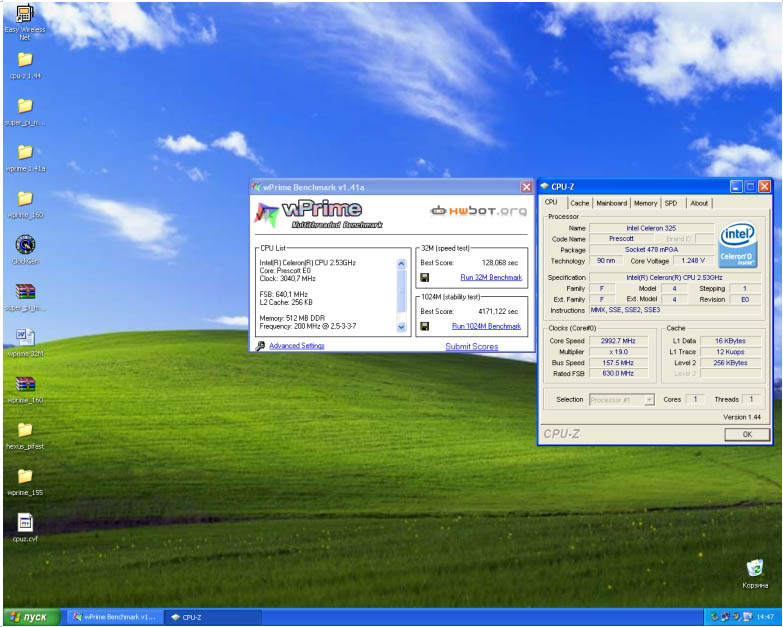Click the wrench icon beside Advanced Settings

point(260,346)
